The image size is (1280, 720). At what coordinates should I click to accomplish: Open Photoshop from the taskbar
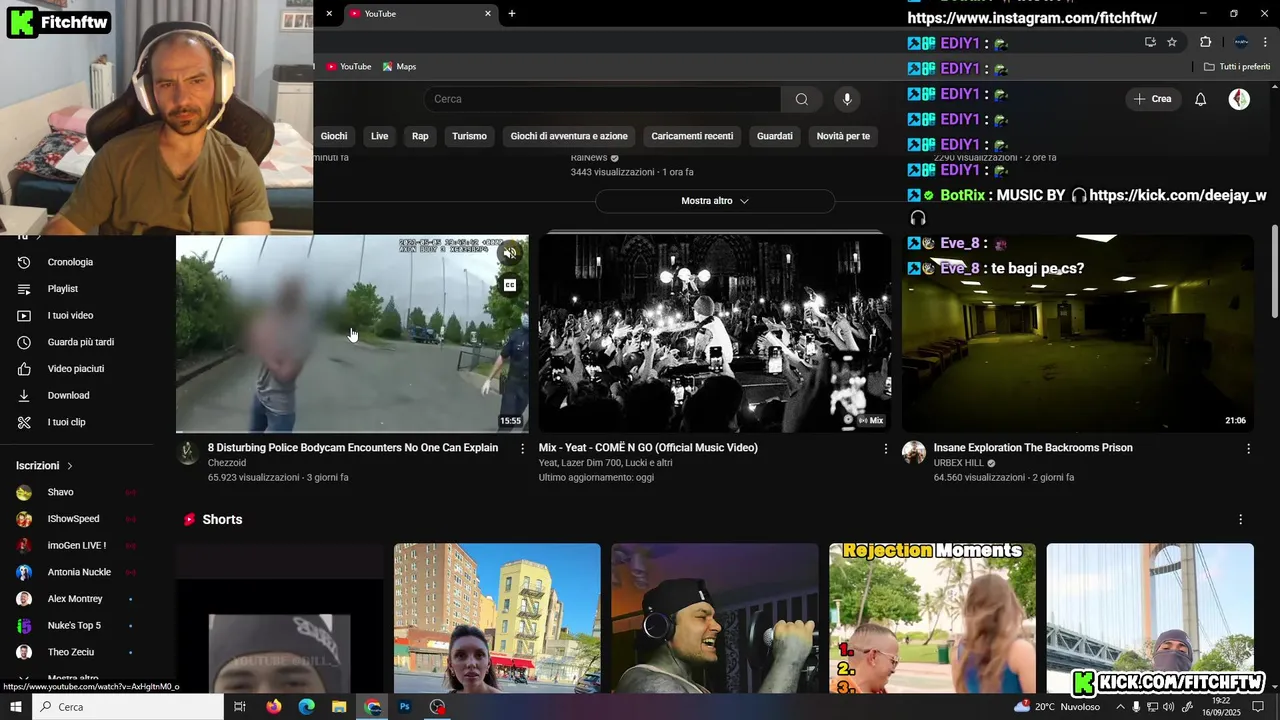[x=405, y=707]
